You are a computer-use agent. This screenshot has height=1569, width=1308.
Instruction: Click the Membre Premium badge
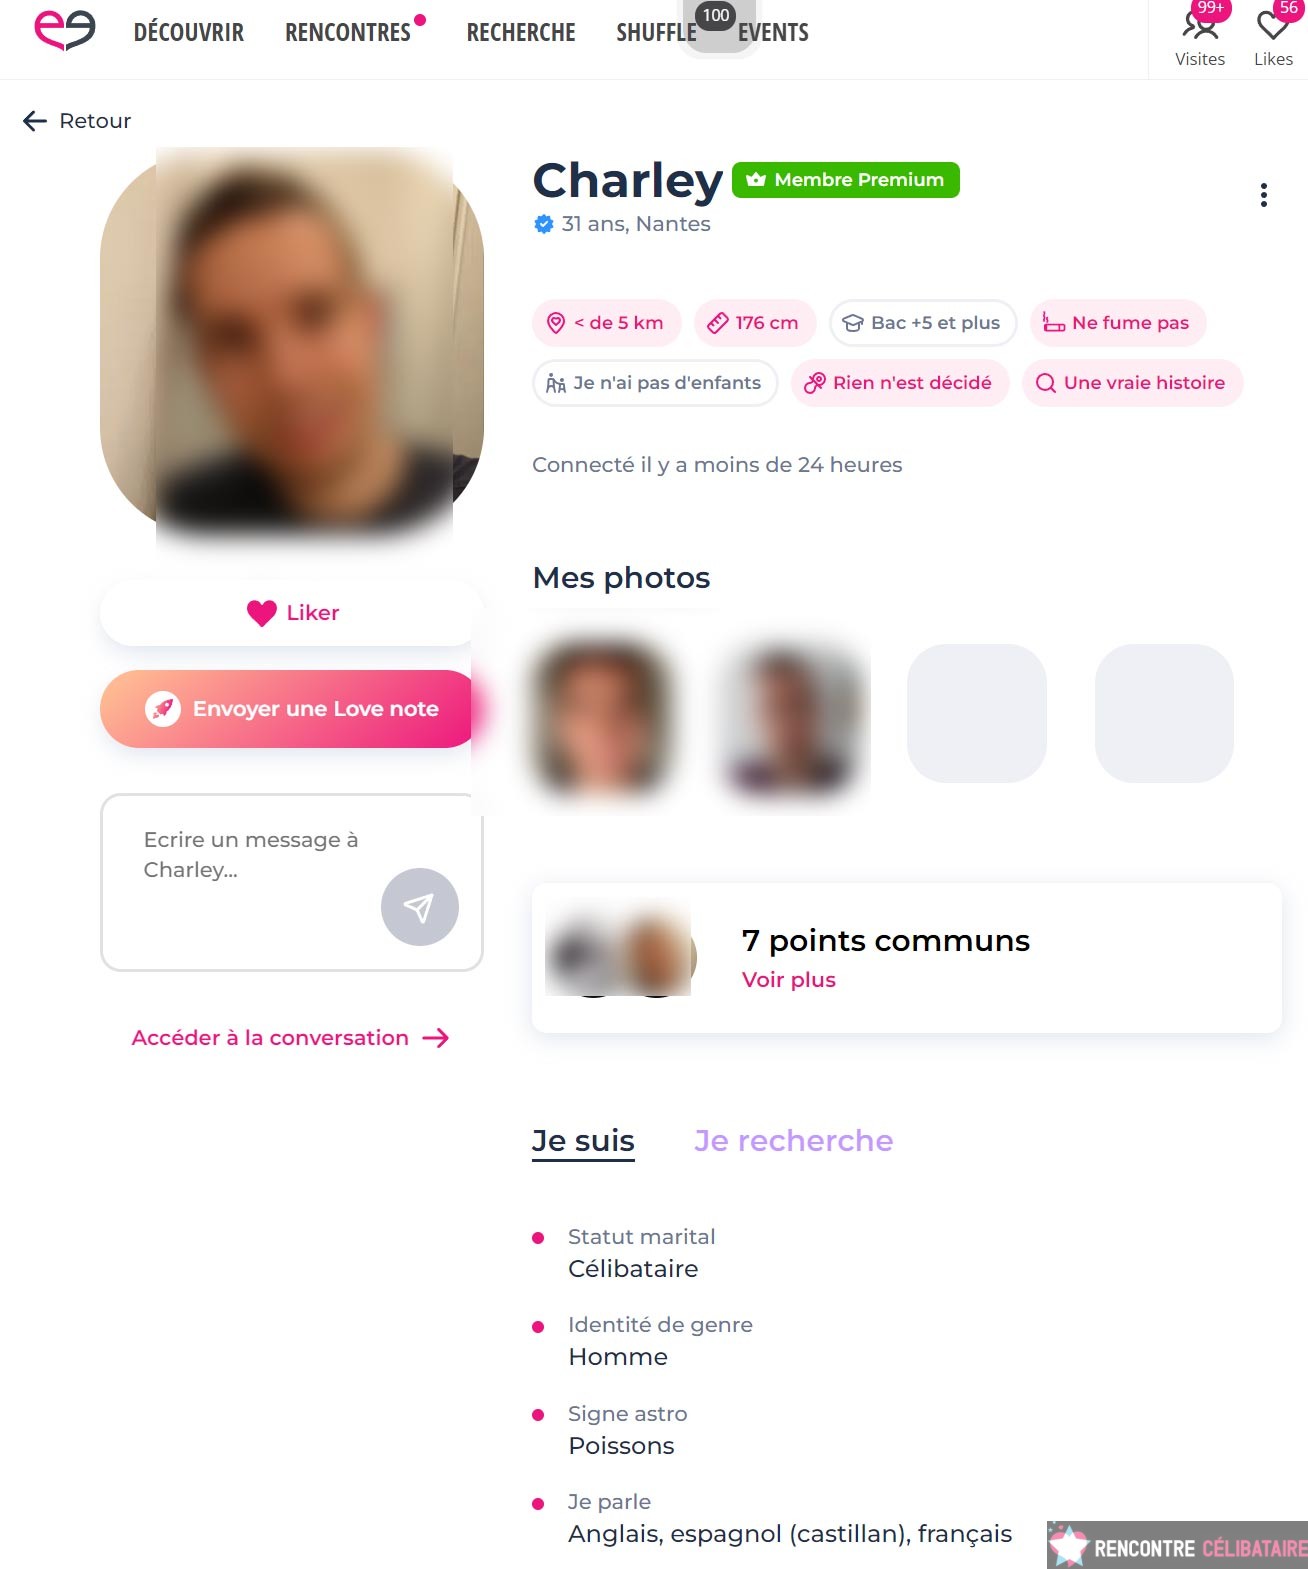846,180
